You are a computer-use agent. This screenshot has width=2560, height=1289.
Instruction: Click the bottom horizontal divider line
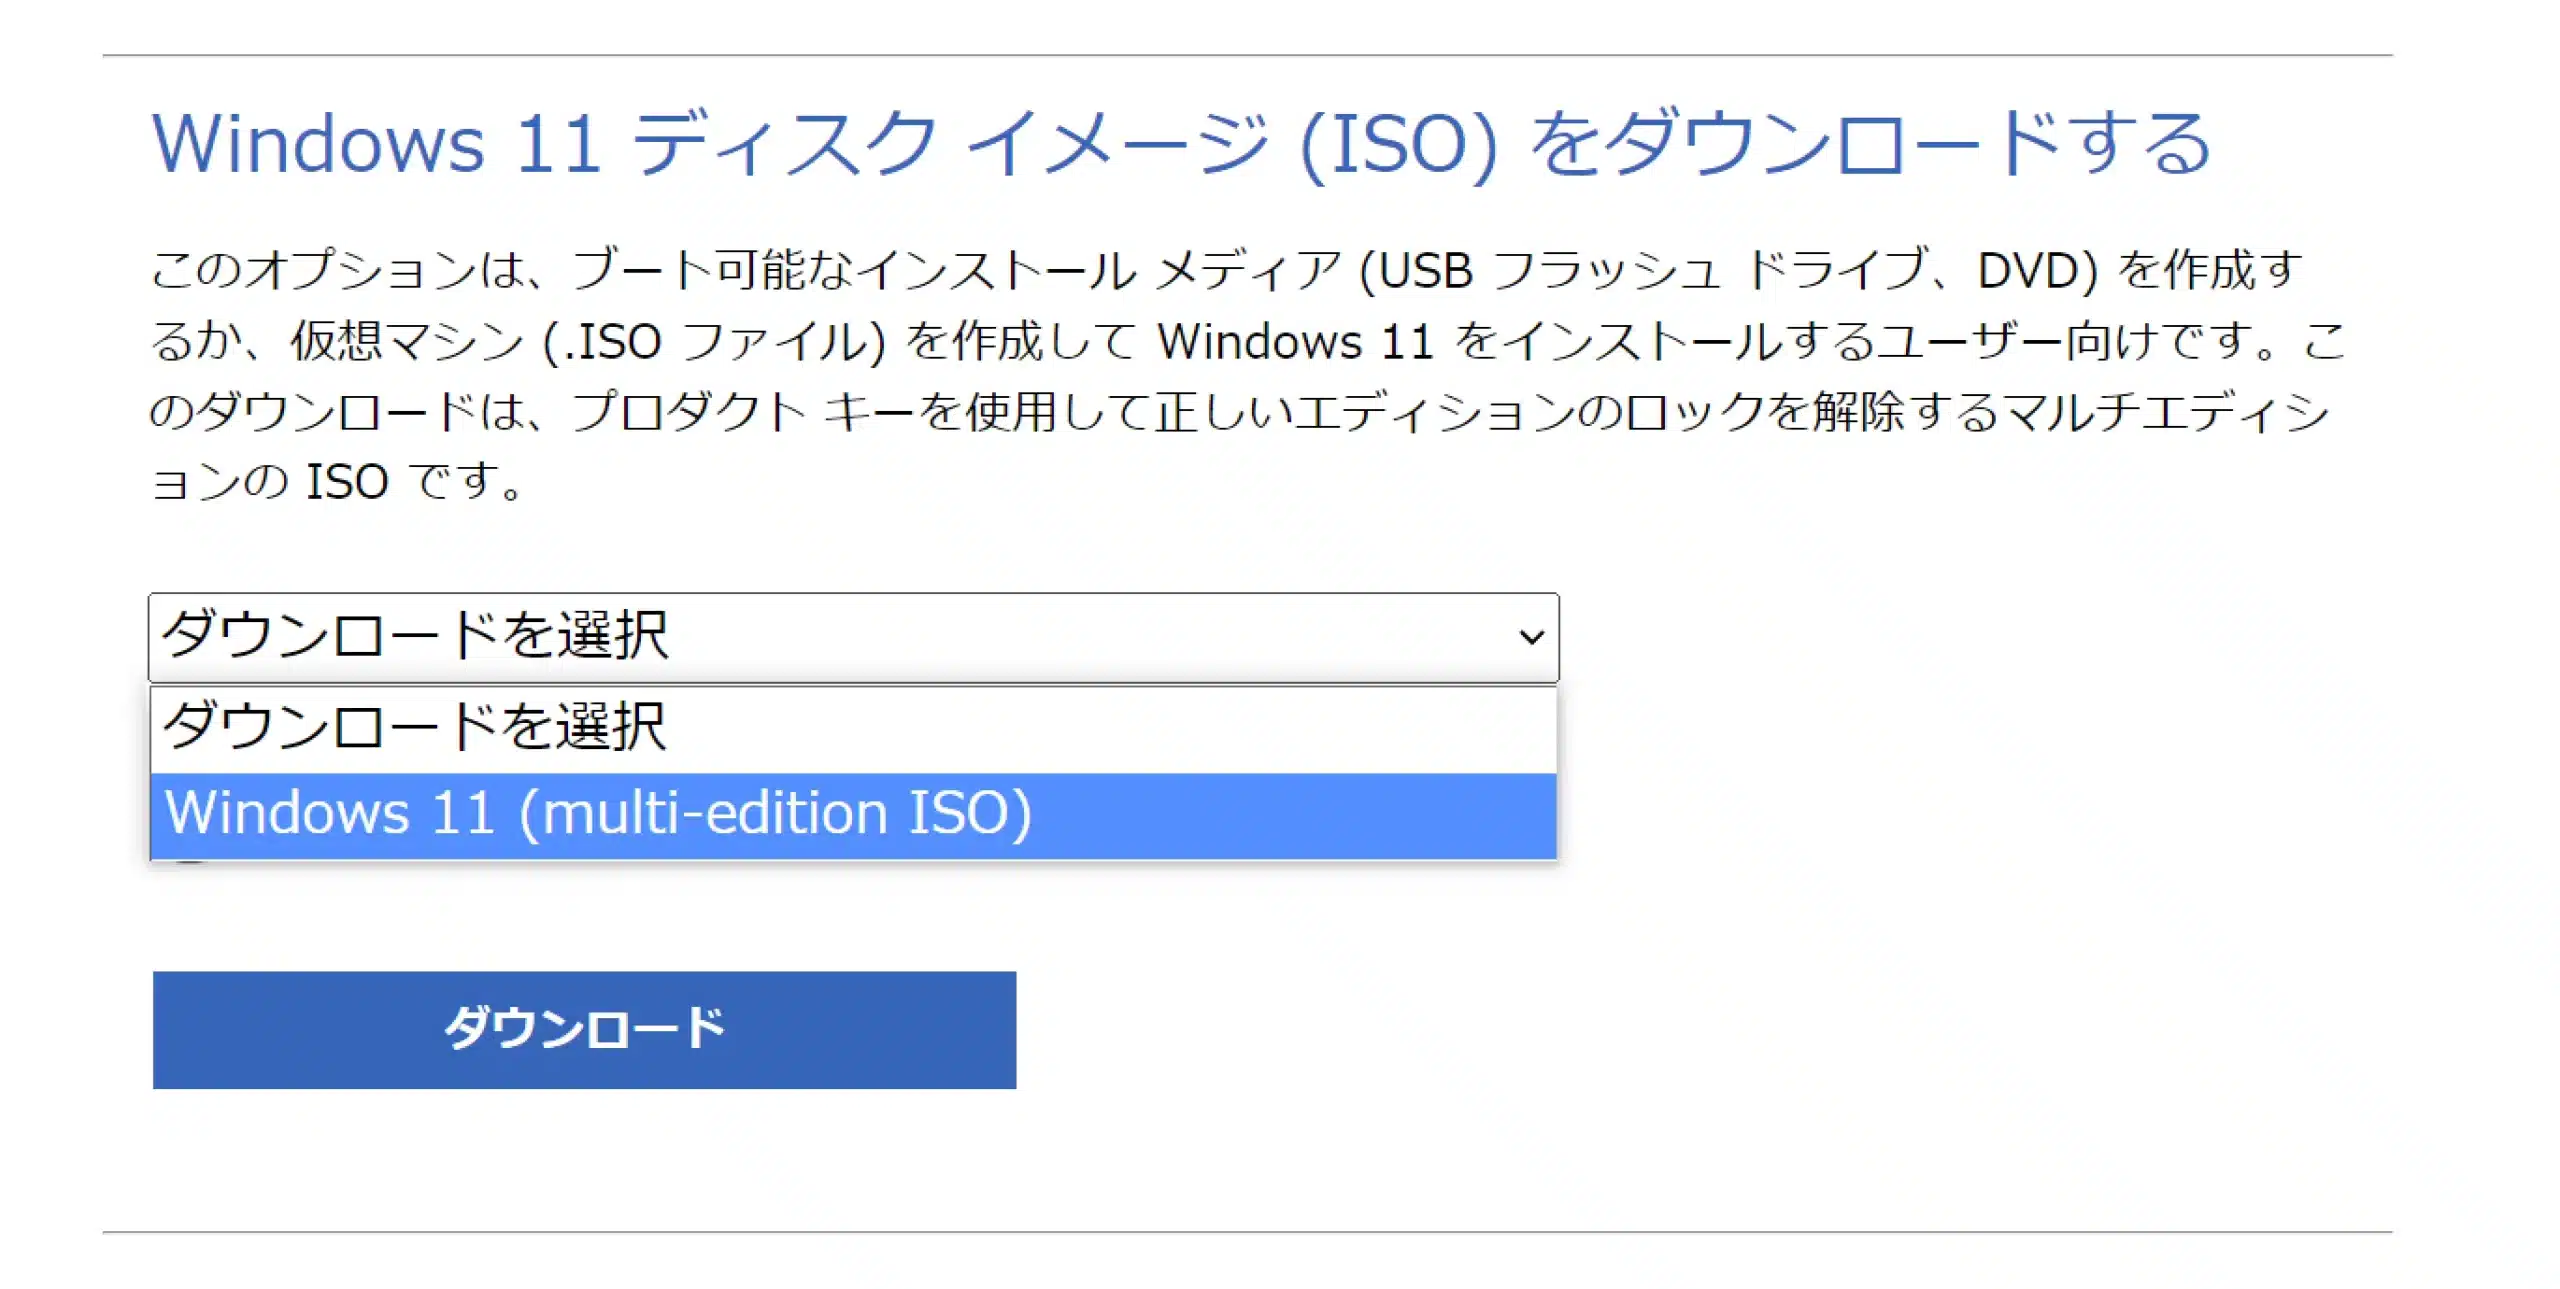point(1247,1232)
